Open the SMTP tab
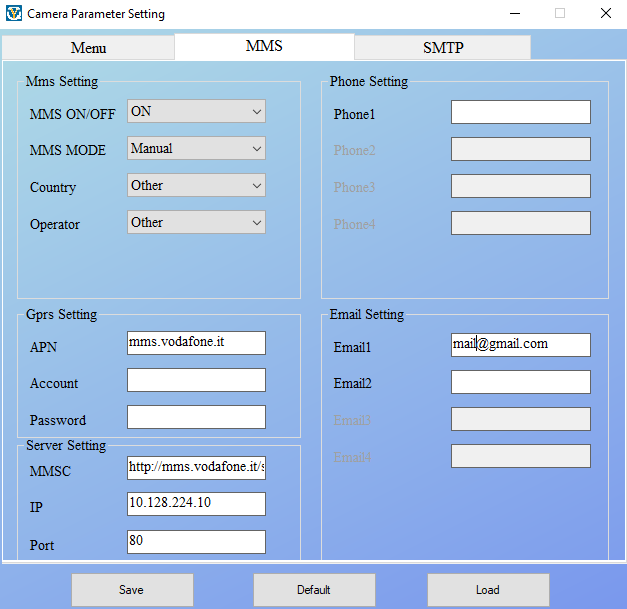The image size is (627, 609). tap(442, 48)
